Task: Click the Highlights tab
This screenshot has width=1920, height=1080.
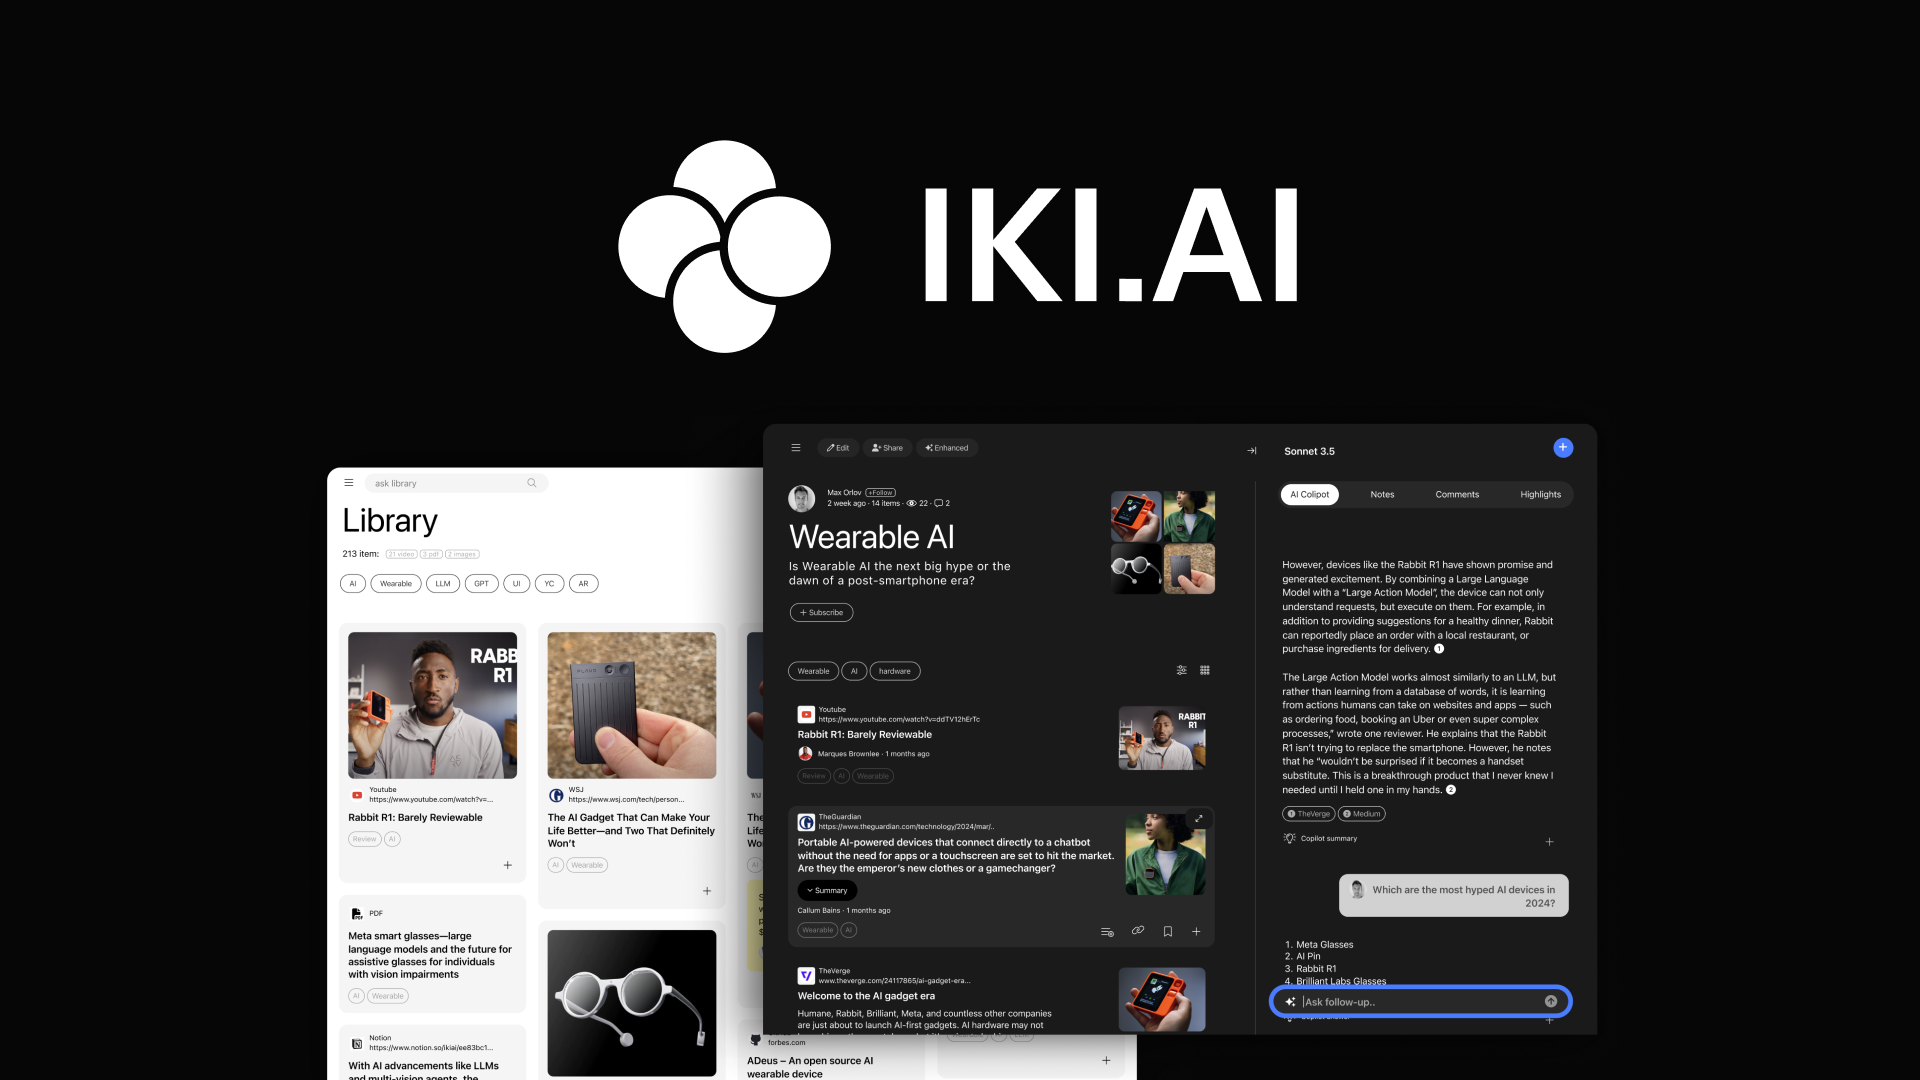Action: click(1540, 493)
